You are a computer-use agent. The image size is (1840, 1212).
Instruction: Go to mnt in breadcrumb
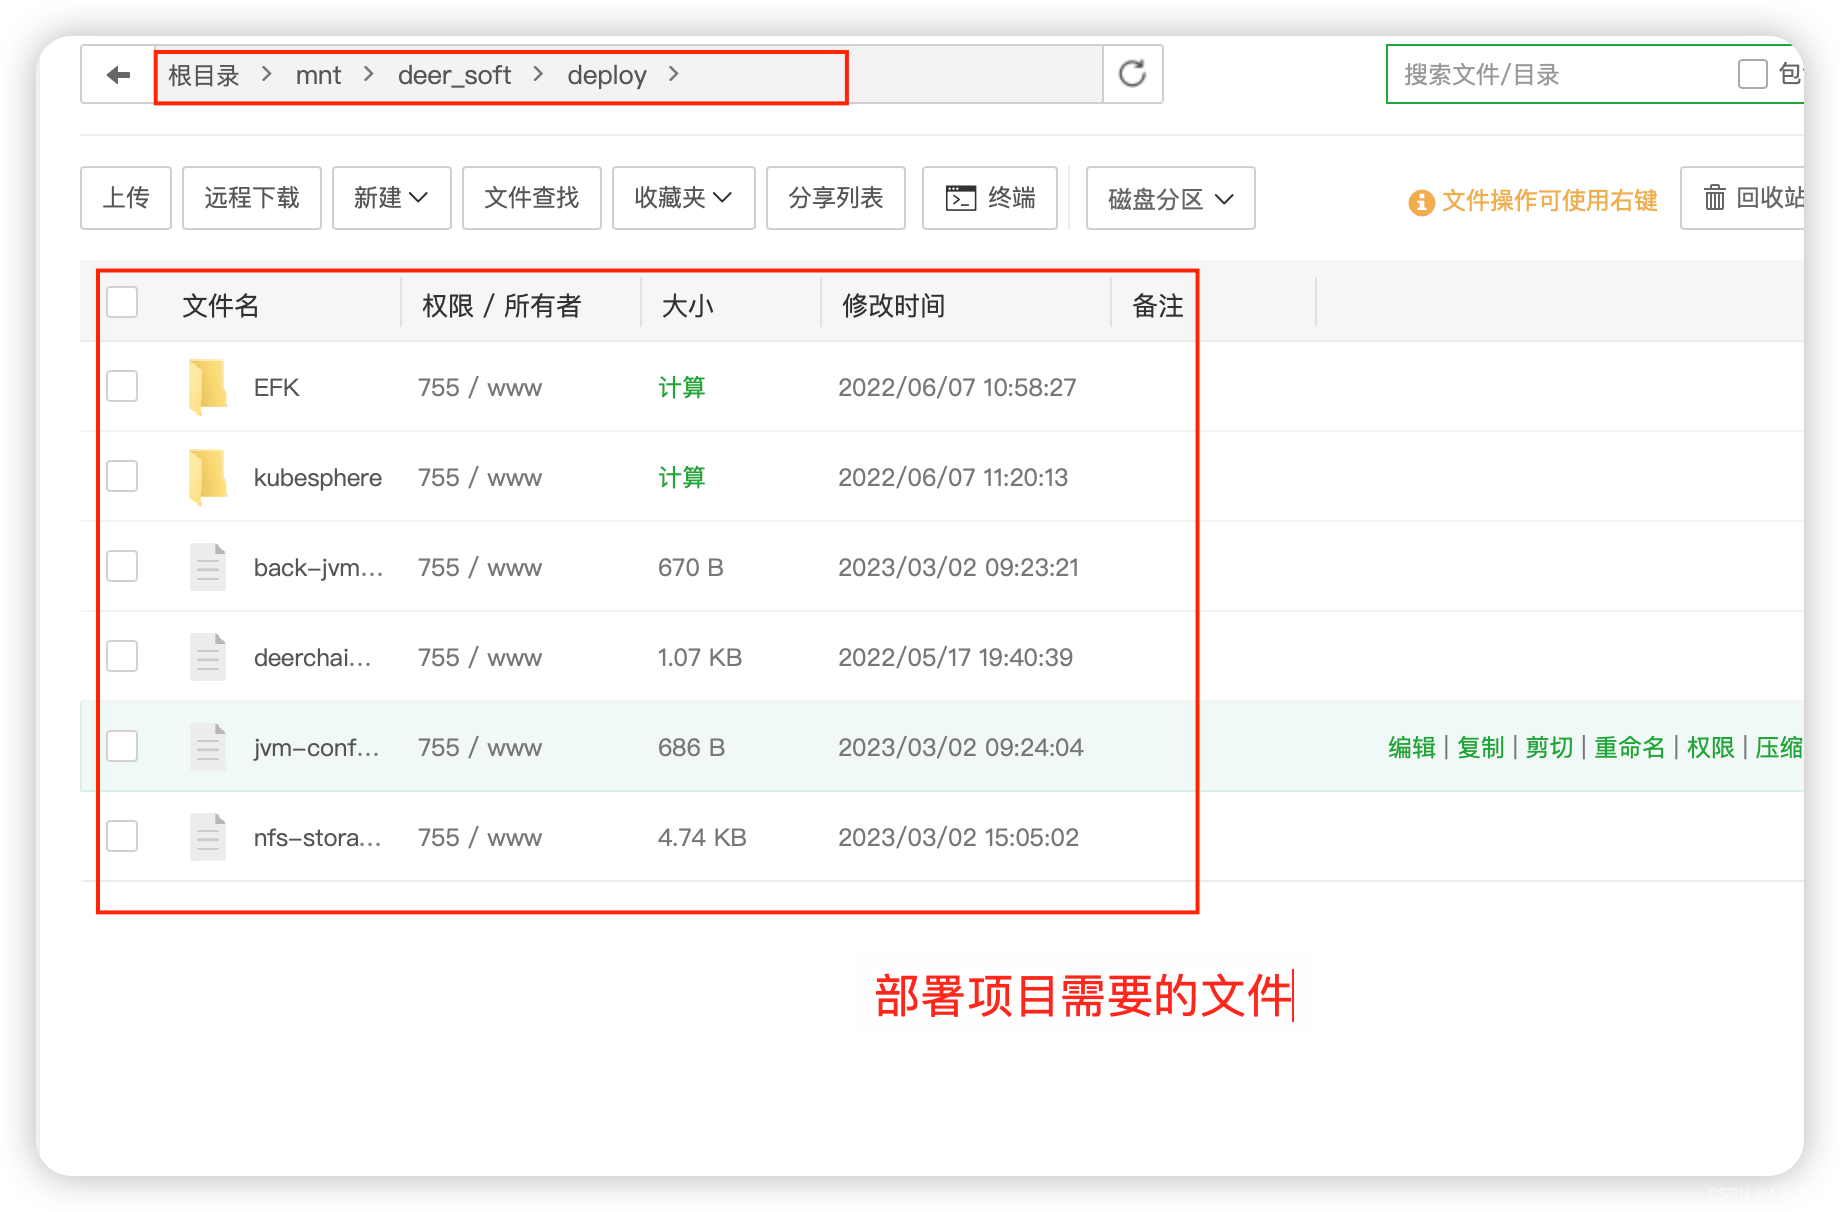coord(318,76)
